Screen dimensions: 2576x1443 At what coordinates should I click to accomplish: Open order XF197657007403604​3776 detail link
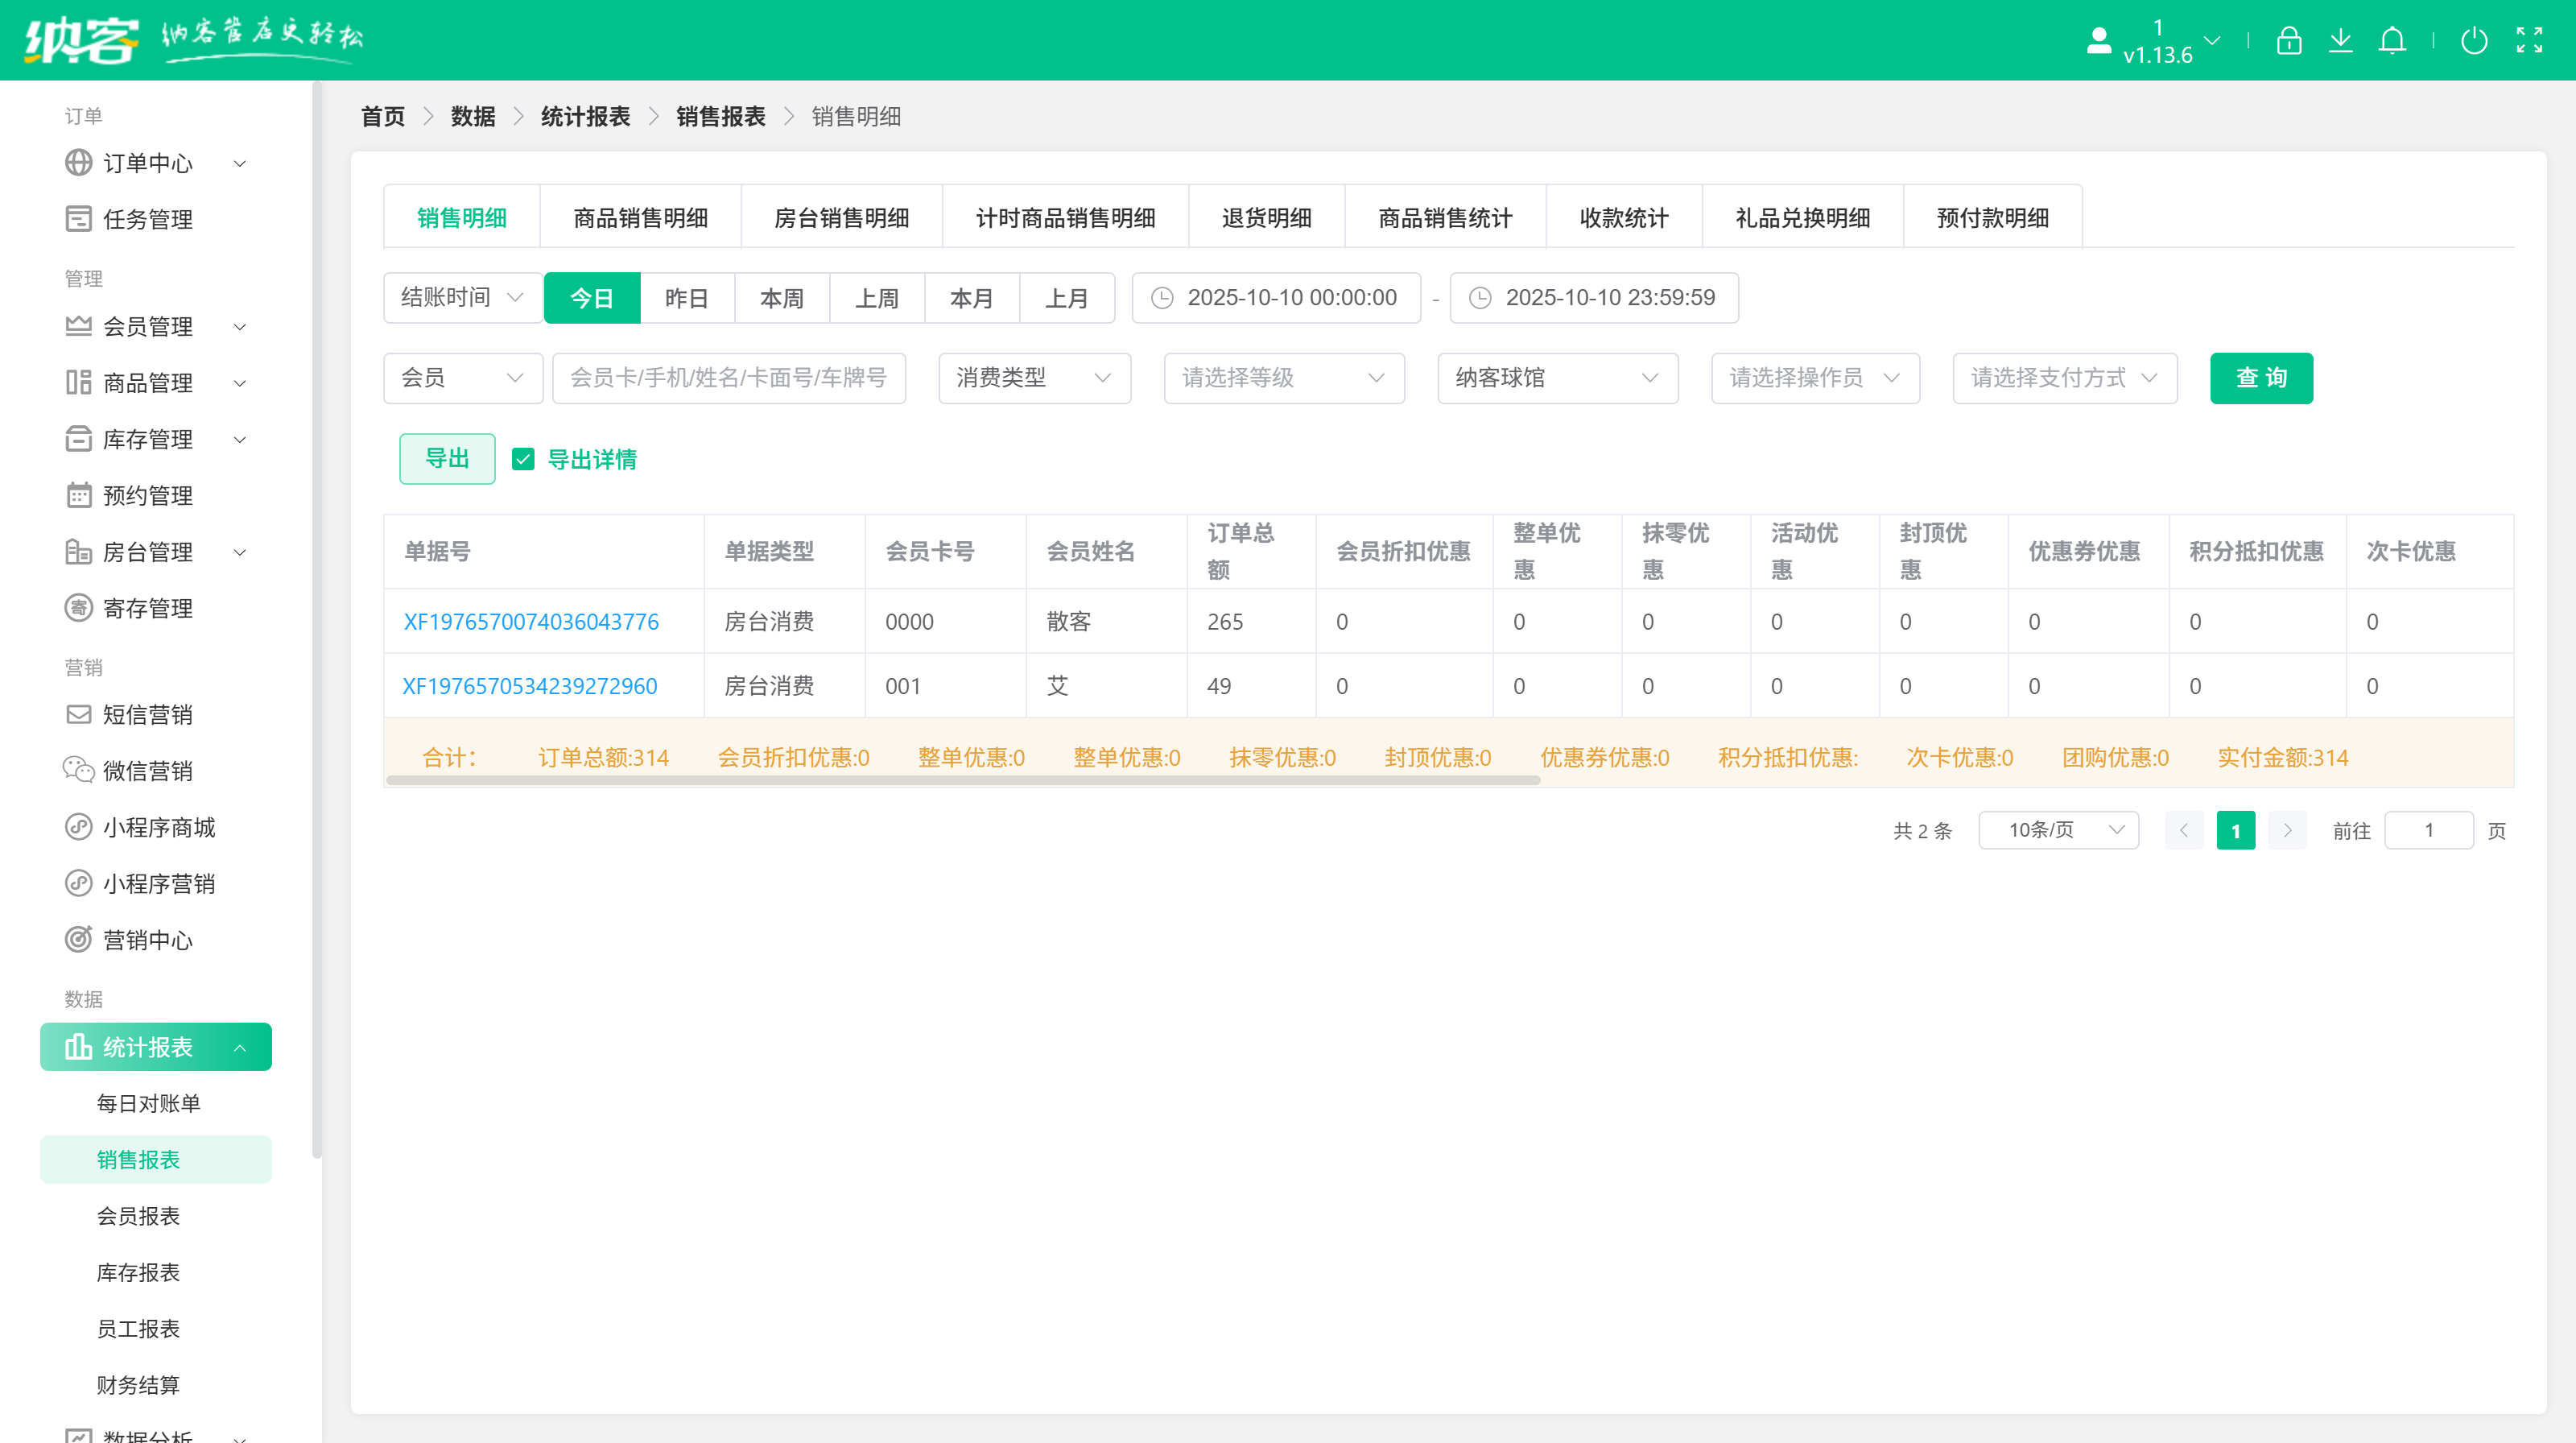point(531,621)
